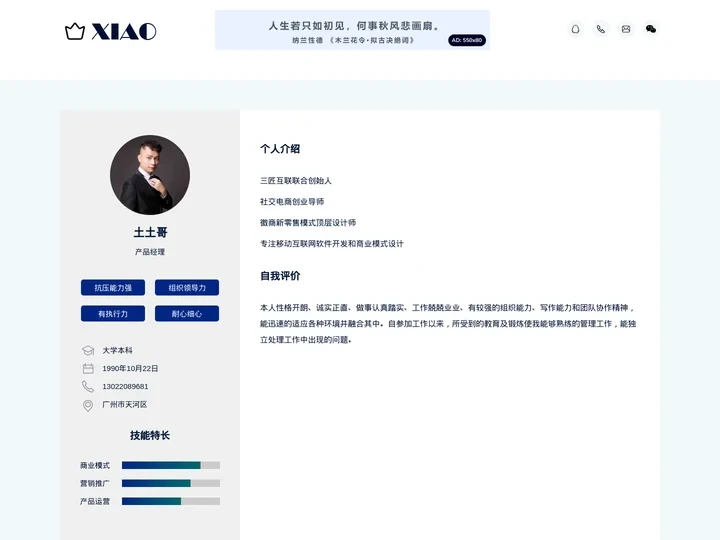The image size is (720, 540).
Task: Click the 商业模式 skill progress bar
Action: point(171,465)
